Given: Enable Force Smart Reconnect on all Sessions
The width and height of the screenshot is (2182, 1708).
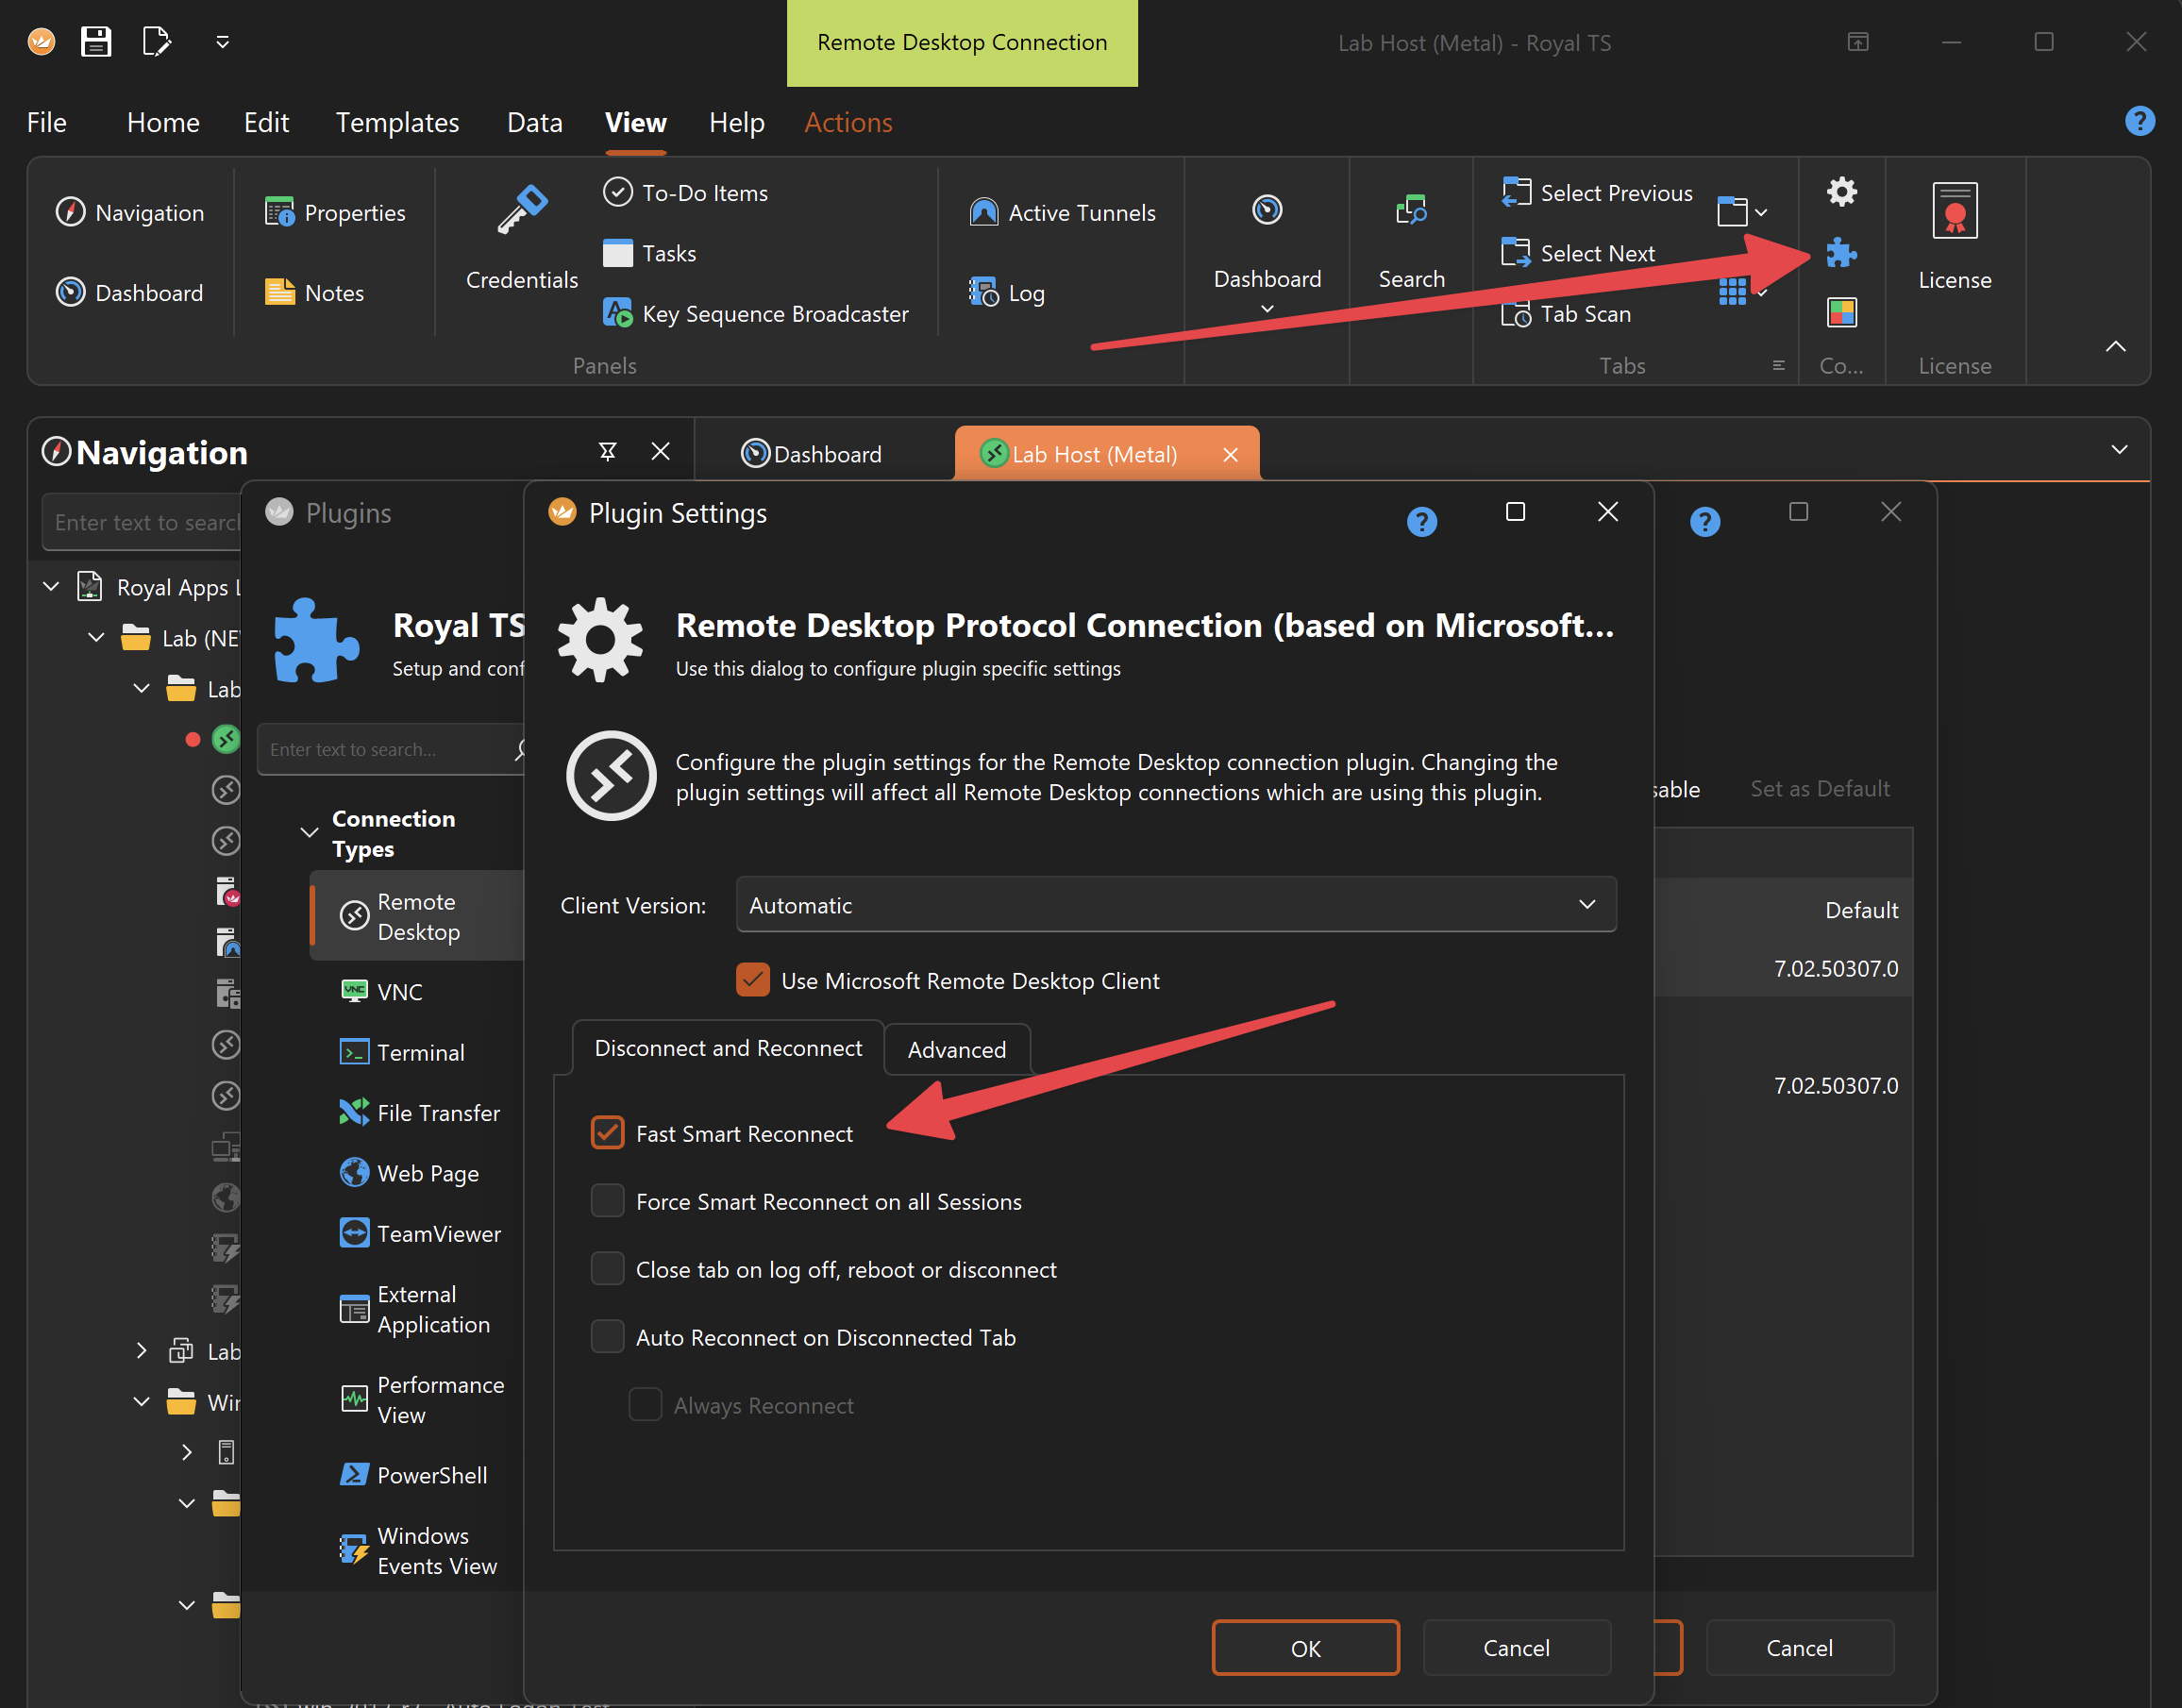Looking at the screenshot, I should (x=607, y=1201).
